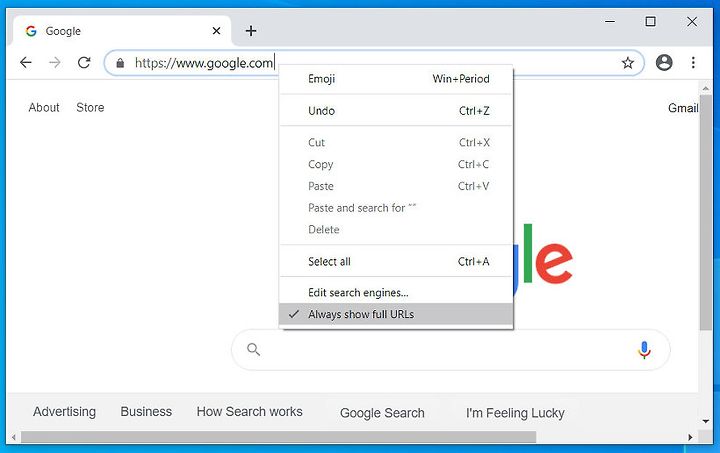Screen dimensions: 720x453
Task: Click the horizontal scrollbar thumb
Action: click(x=278, y=437)
